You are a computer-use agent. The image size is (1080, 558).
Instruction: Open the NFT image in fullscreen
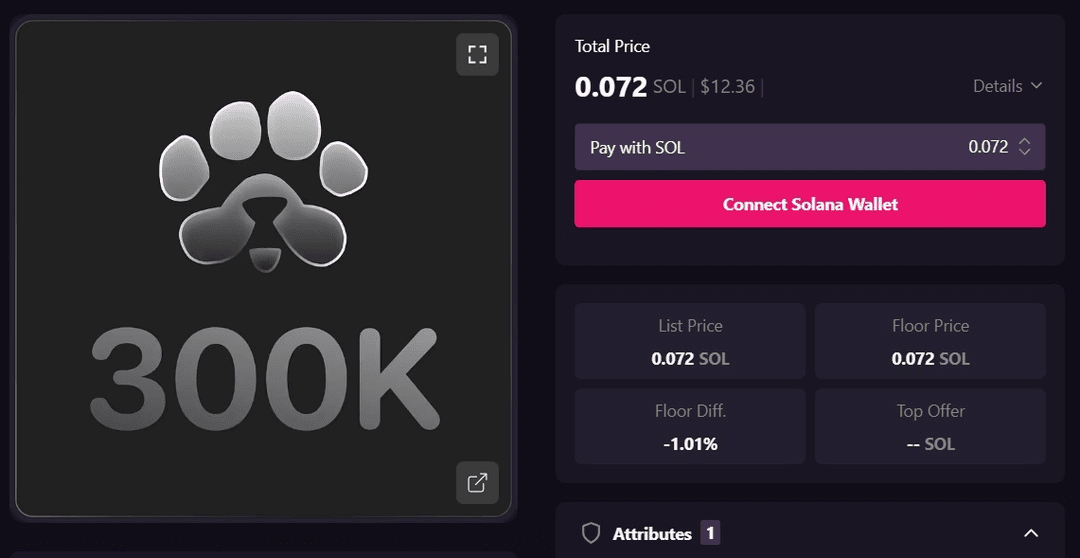[477, 54]
